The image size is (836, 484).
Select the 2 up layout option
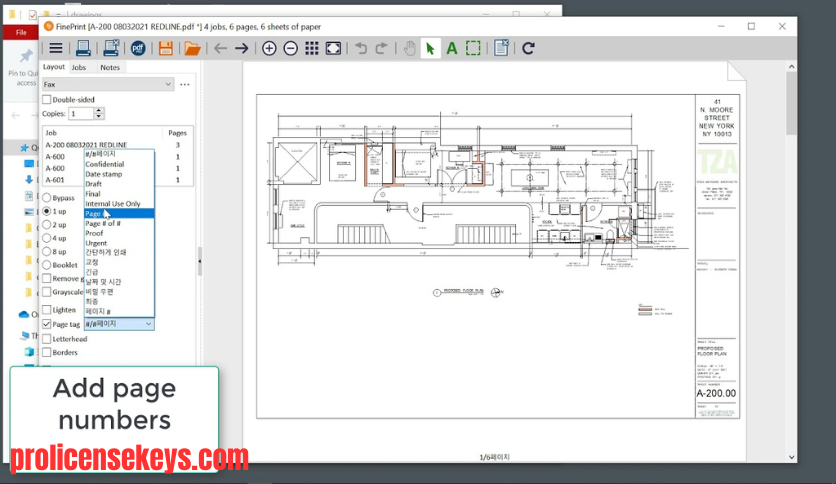(x=47, y=224)
